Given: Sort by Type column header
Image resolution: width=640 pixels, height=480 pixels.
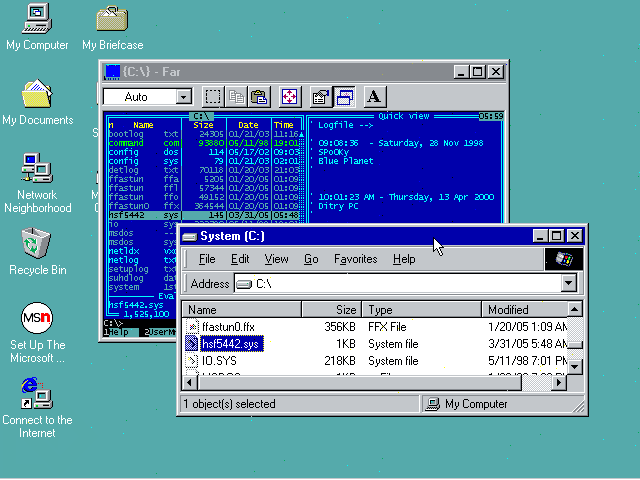Looking at the screenshot, I should (x=421, y=310).
